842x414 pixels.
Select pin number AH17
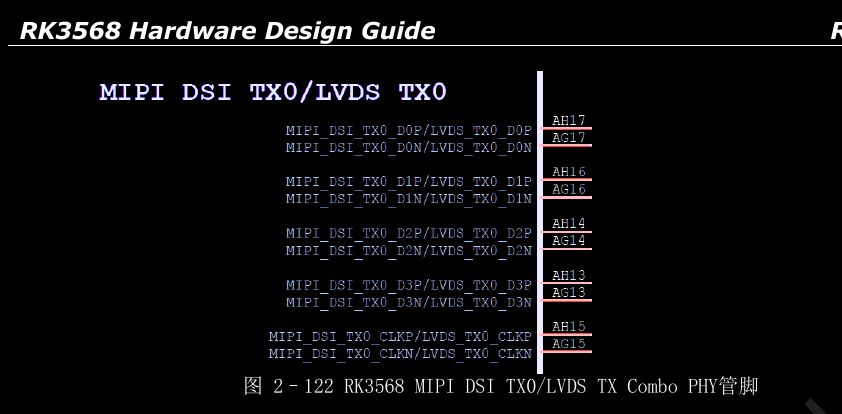[x=569, y=121]
